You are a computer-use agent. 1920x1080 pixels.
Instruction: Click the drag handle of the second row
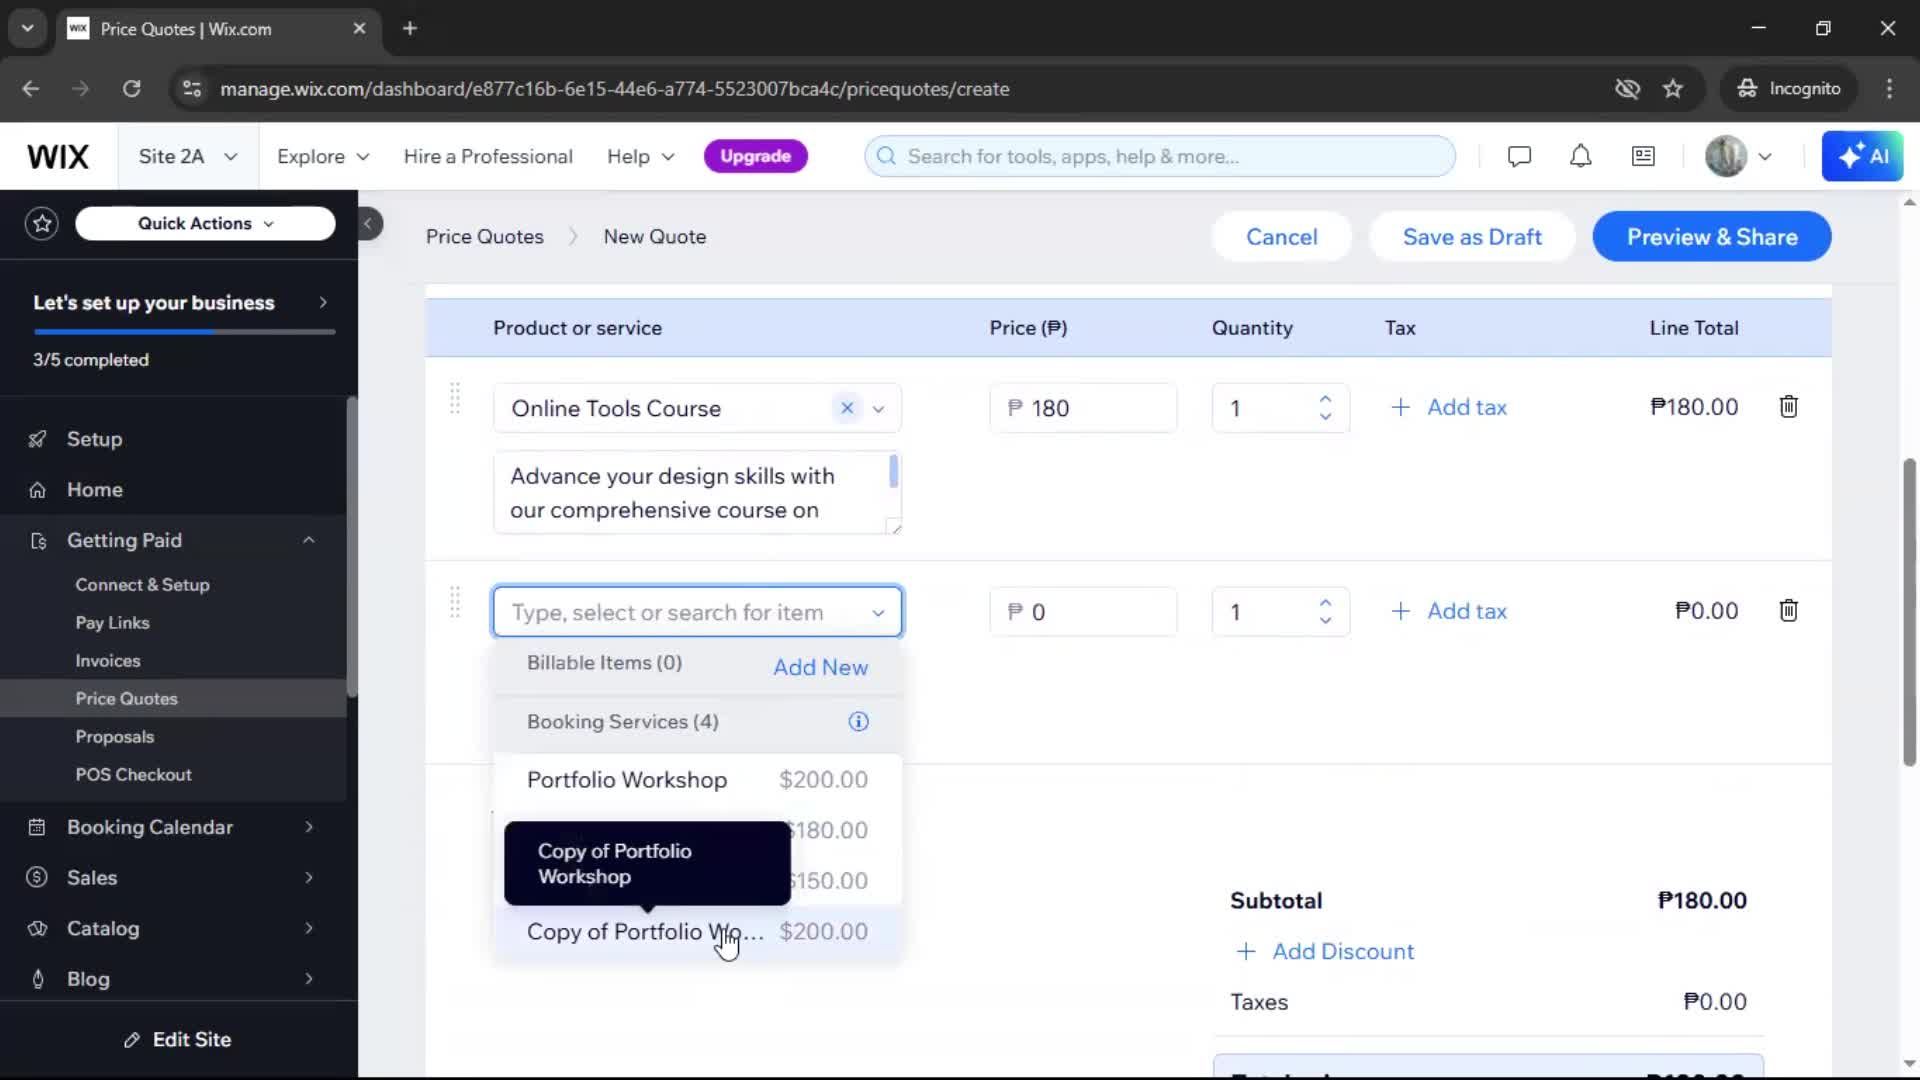click(455, 602)
